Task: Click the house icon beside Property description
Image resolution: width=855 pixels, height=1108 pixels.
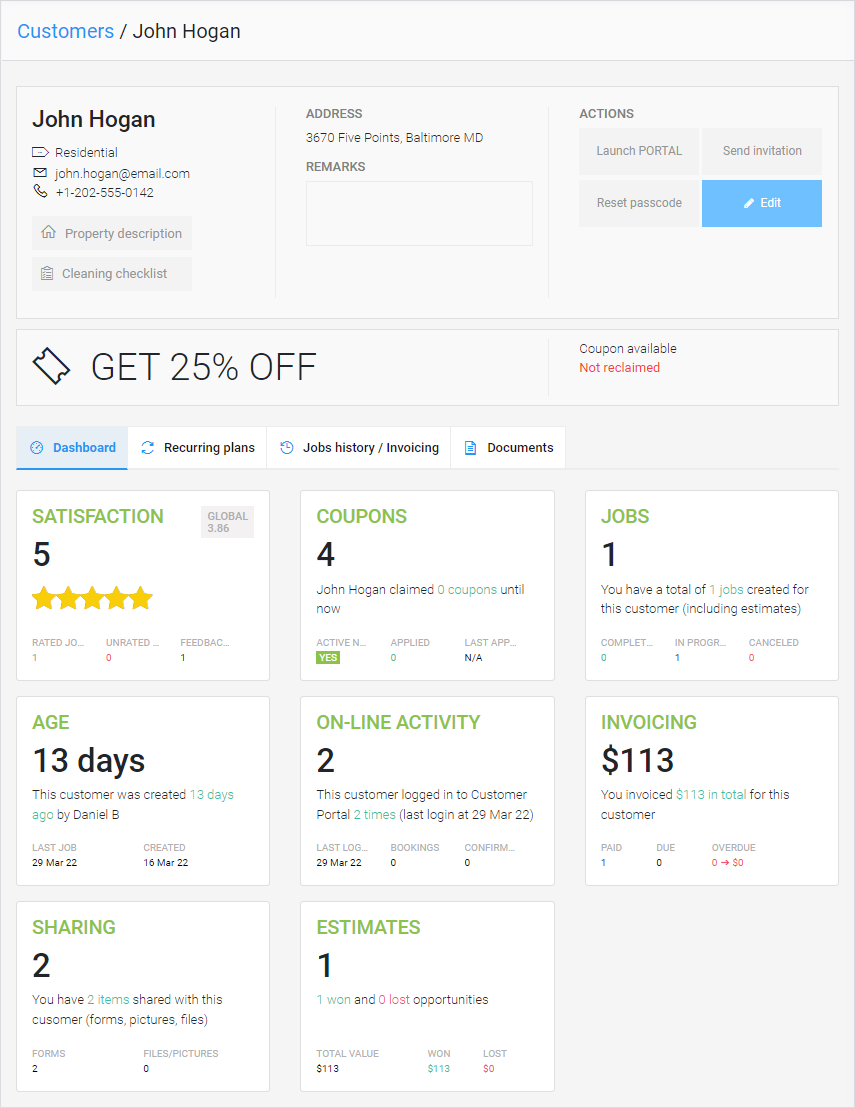Action: click(48, 233)
